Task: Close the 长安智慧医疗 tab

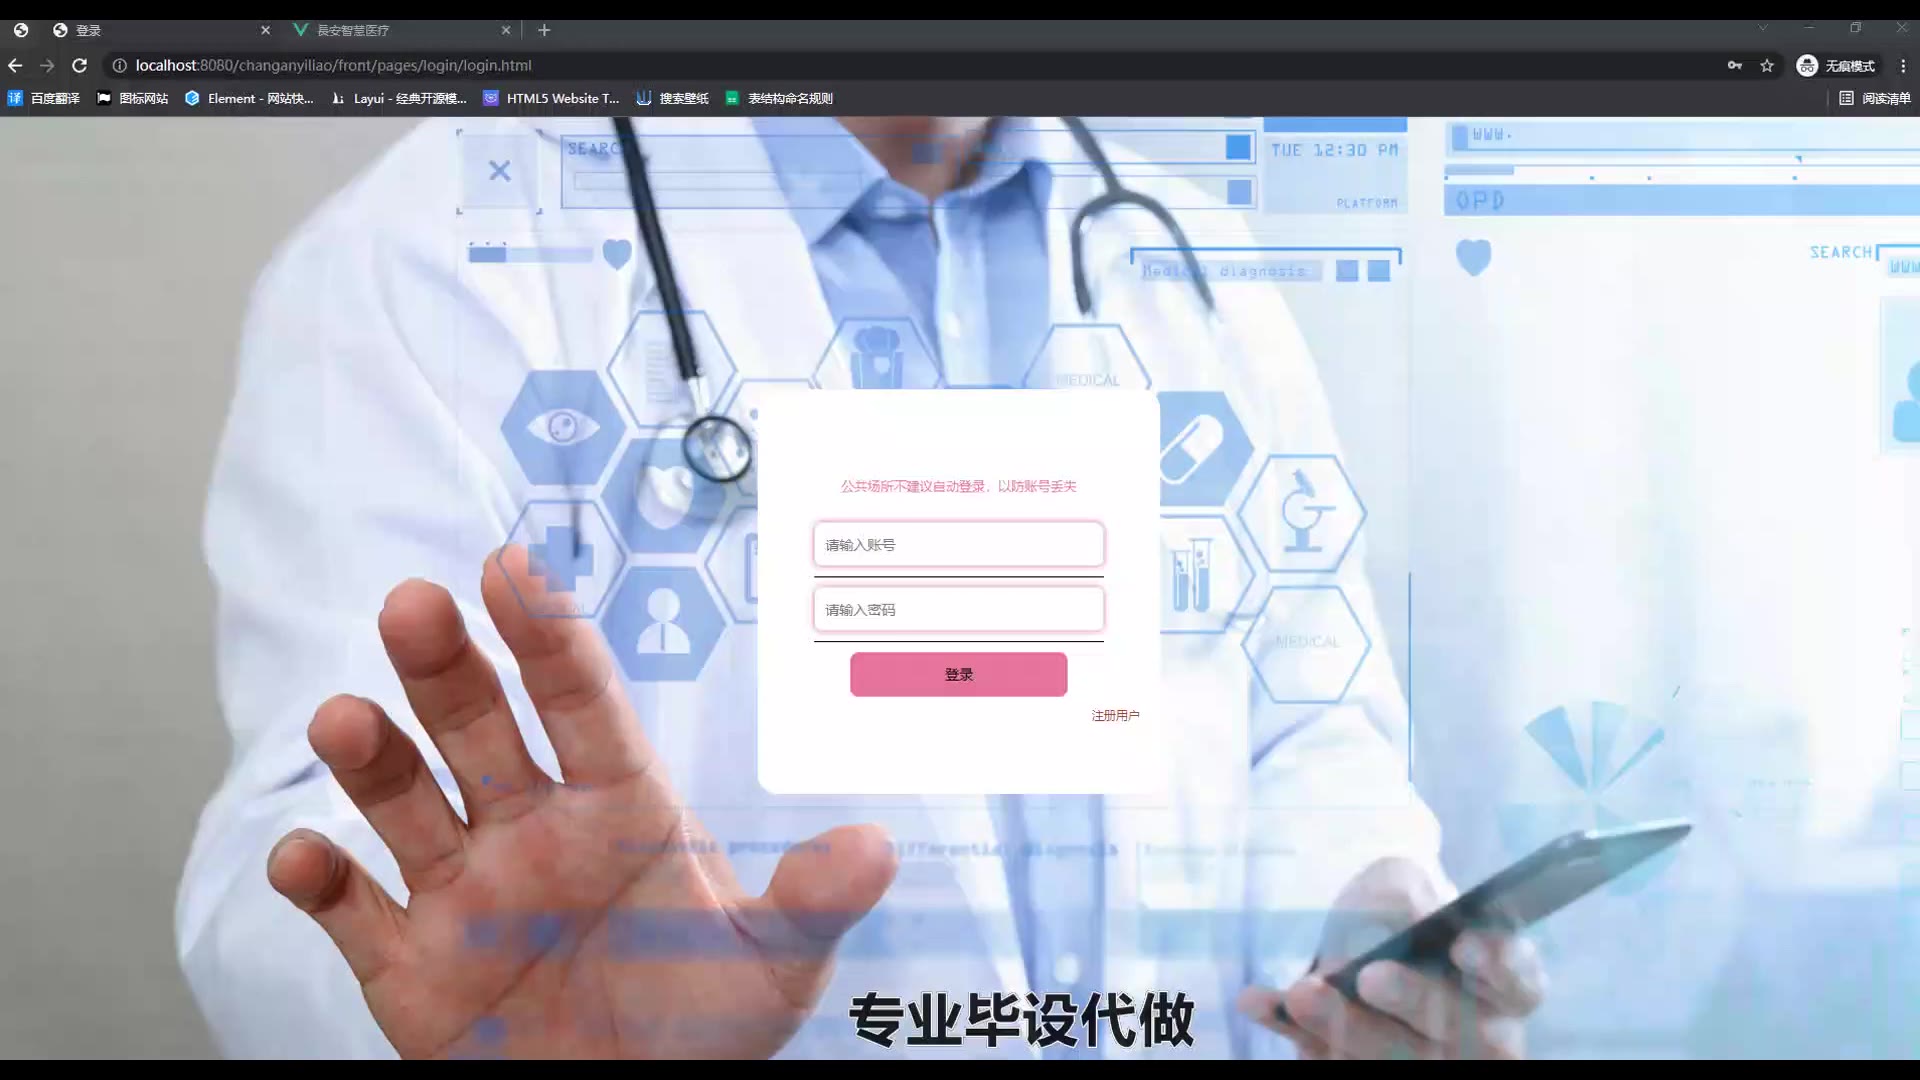Action: (506, 30)
